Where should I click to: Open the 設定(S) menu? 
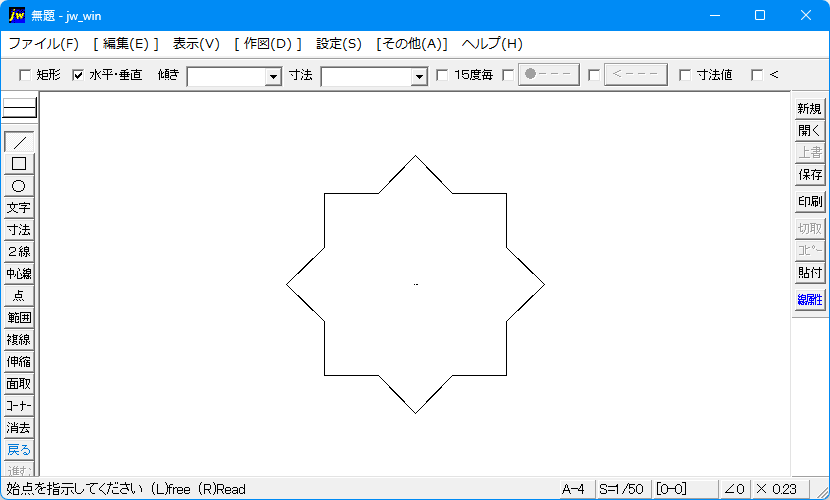click(x=339, y=44)
